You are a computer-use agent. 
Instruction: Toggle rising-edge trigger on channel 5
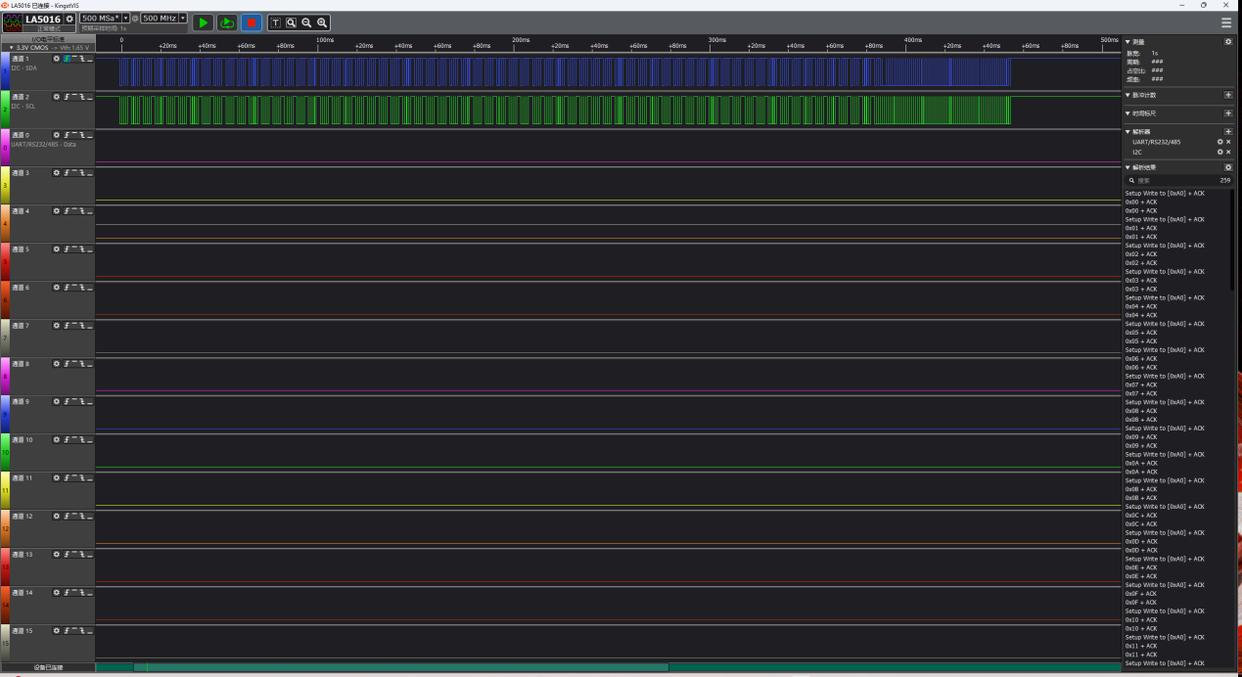[67, 249]
